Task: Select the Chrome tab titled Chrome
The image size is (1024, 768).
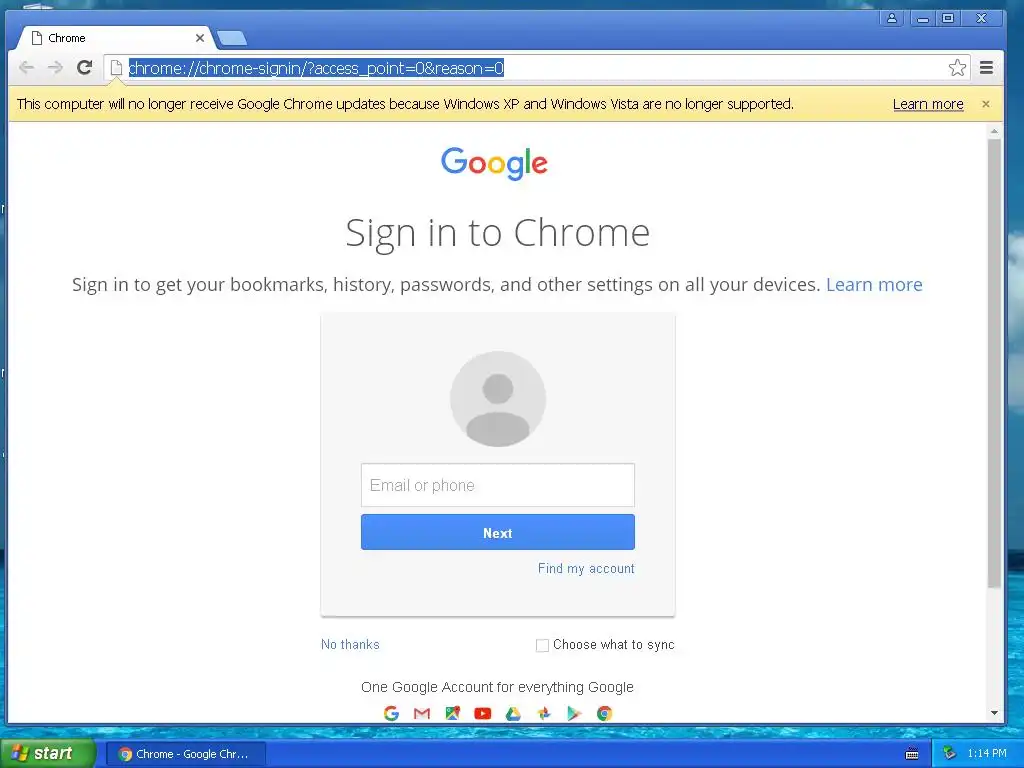Action: click(x=115, y=38)
